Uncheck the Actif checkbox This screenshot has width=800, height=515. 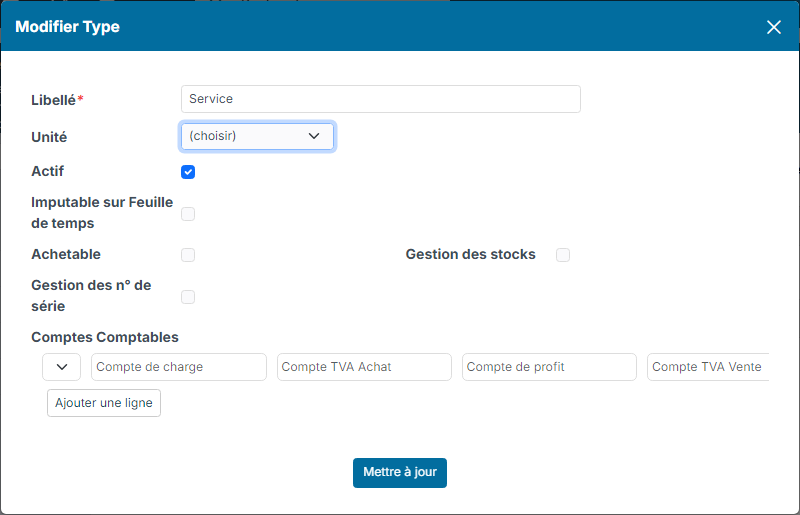click(x=188, y=172)
